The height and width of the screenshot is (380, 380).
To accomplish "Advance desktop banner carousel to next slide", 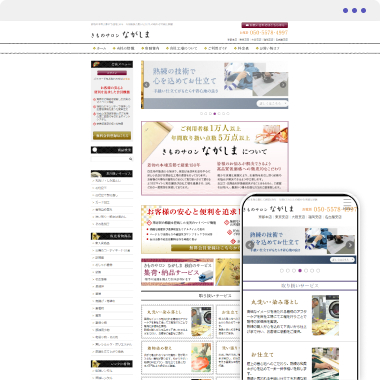I will point(283,85).
